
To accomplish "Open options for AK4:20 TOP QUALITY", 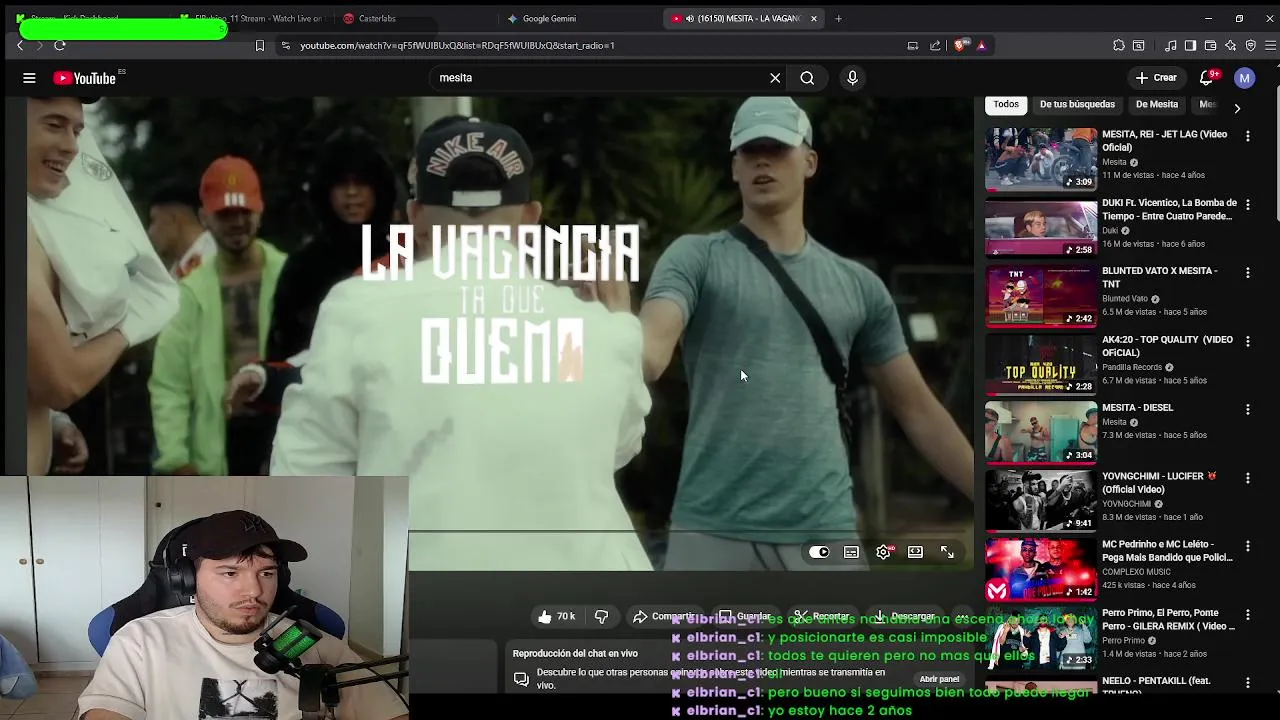I will point(1247,341).
